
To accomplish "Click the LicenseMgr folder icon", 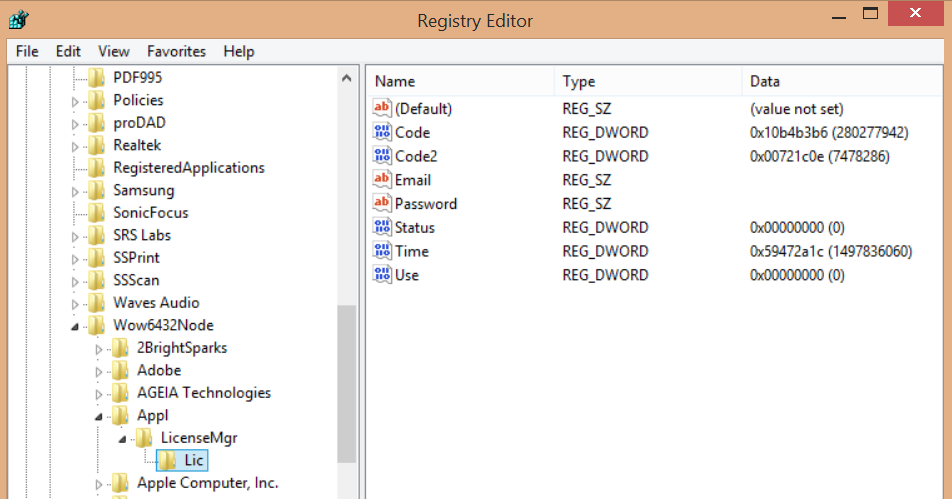I will tap(144, 438).
